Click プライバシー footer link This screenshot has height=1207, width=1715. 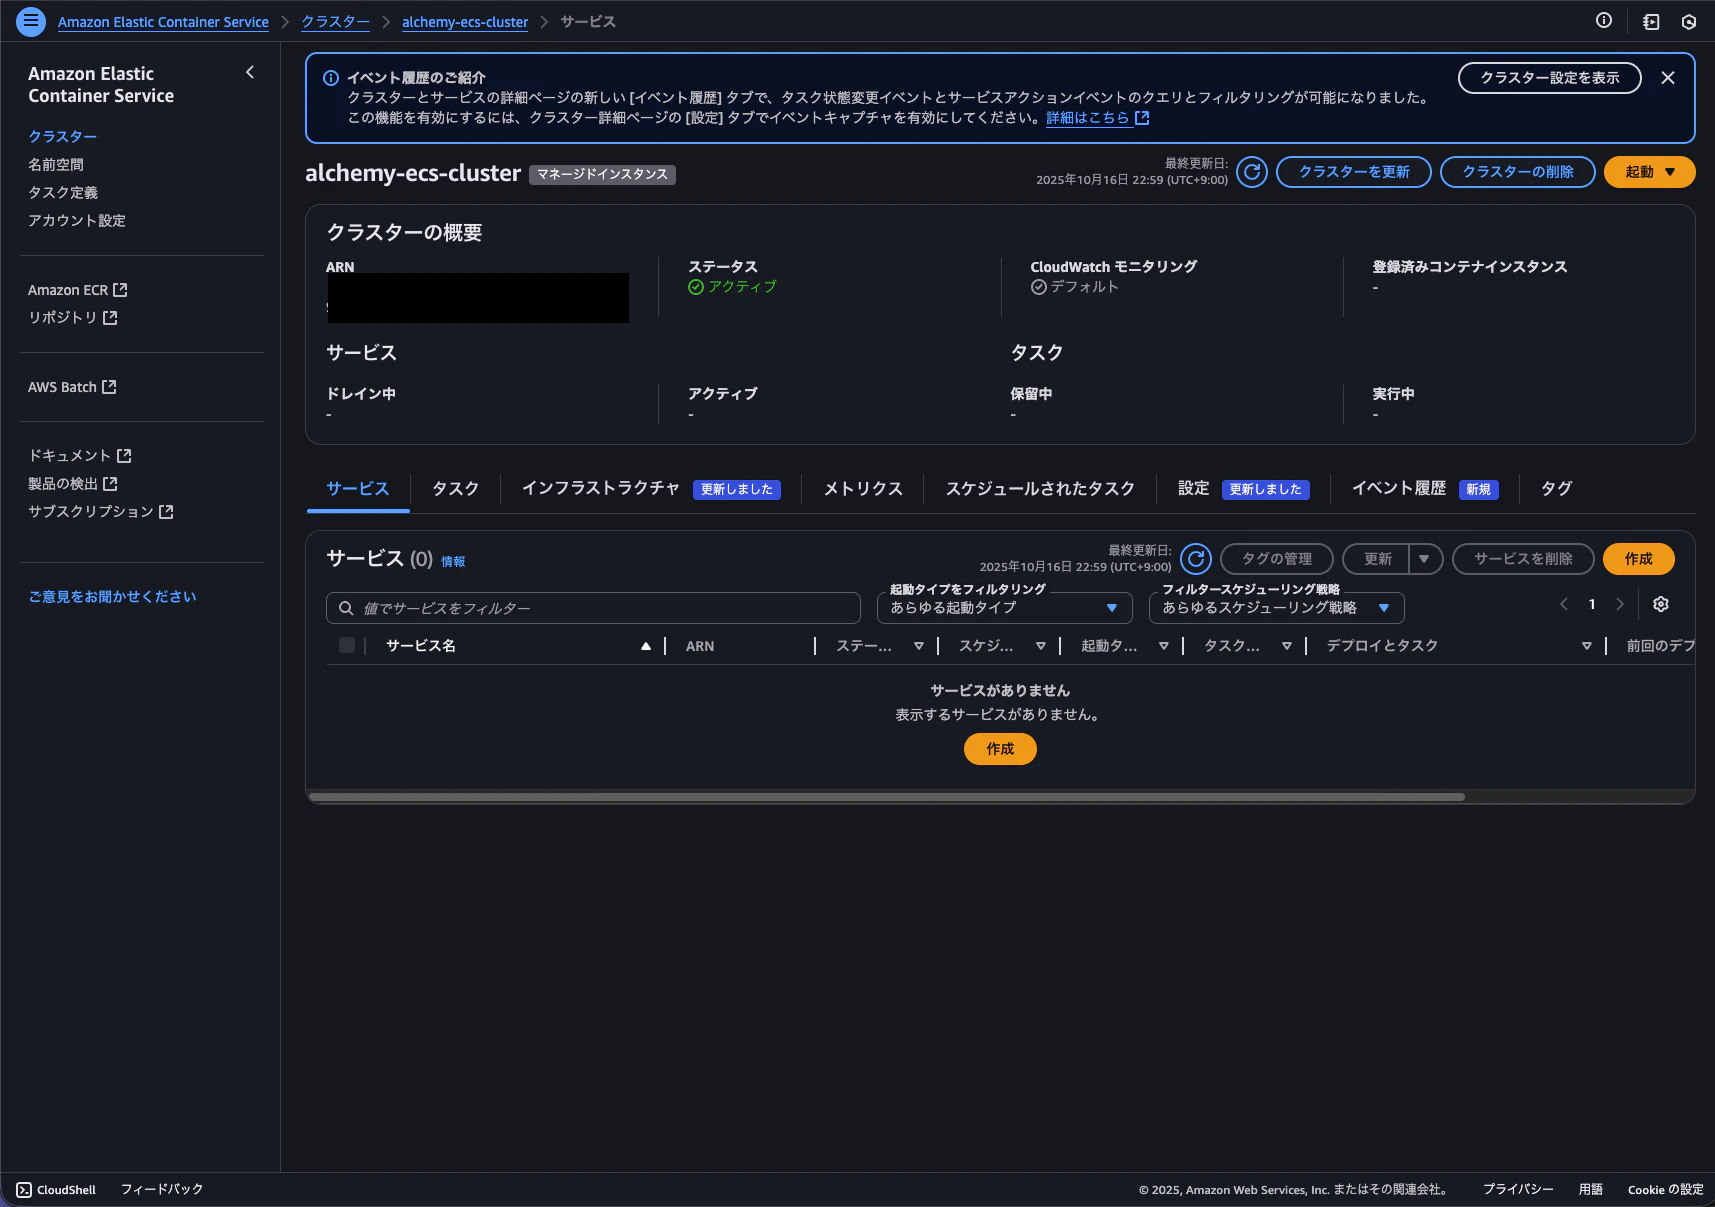click(x=1518, y=1189)
